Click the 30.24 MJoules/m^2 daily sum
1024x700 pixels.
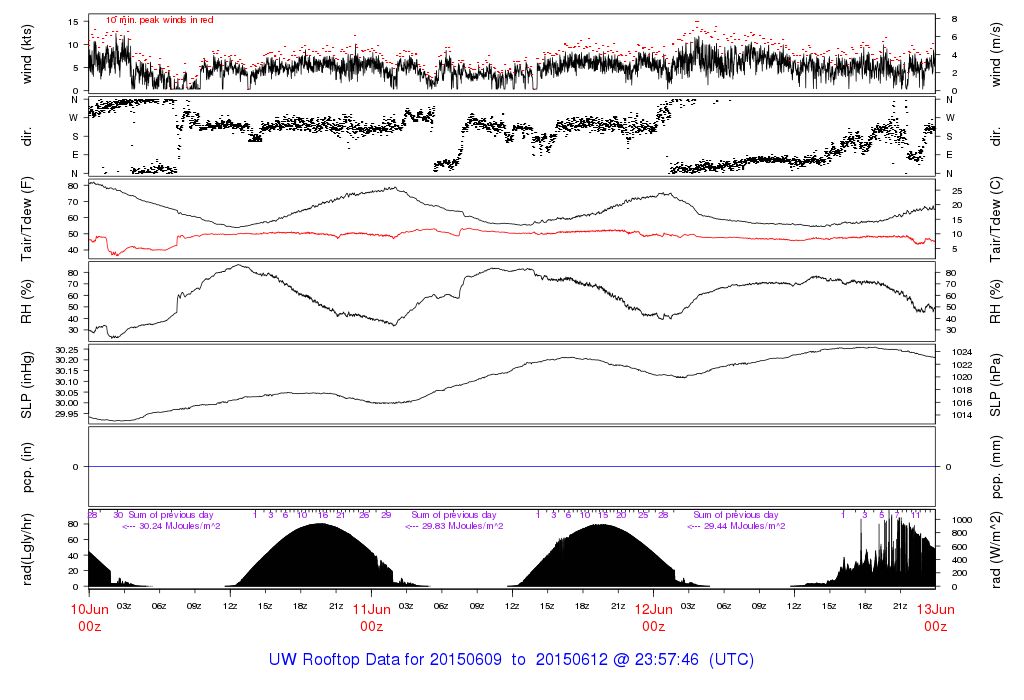coord(171,526)
